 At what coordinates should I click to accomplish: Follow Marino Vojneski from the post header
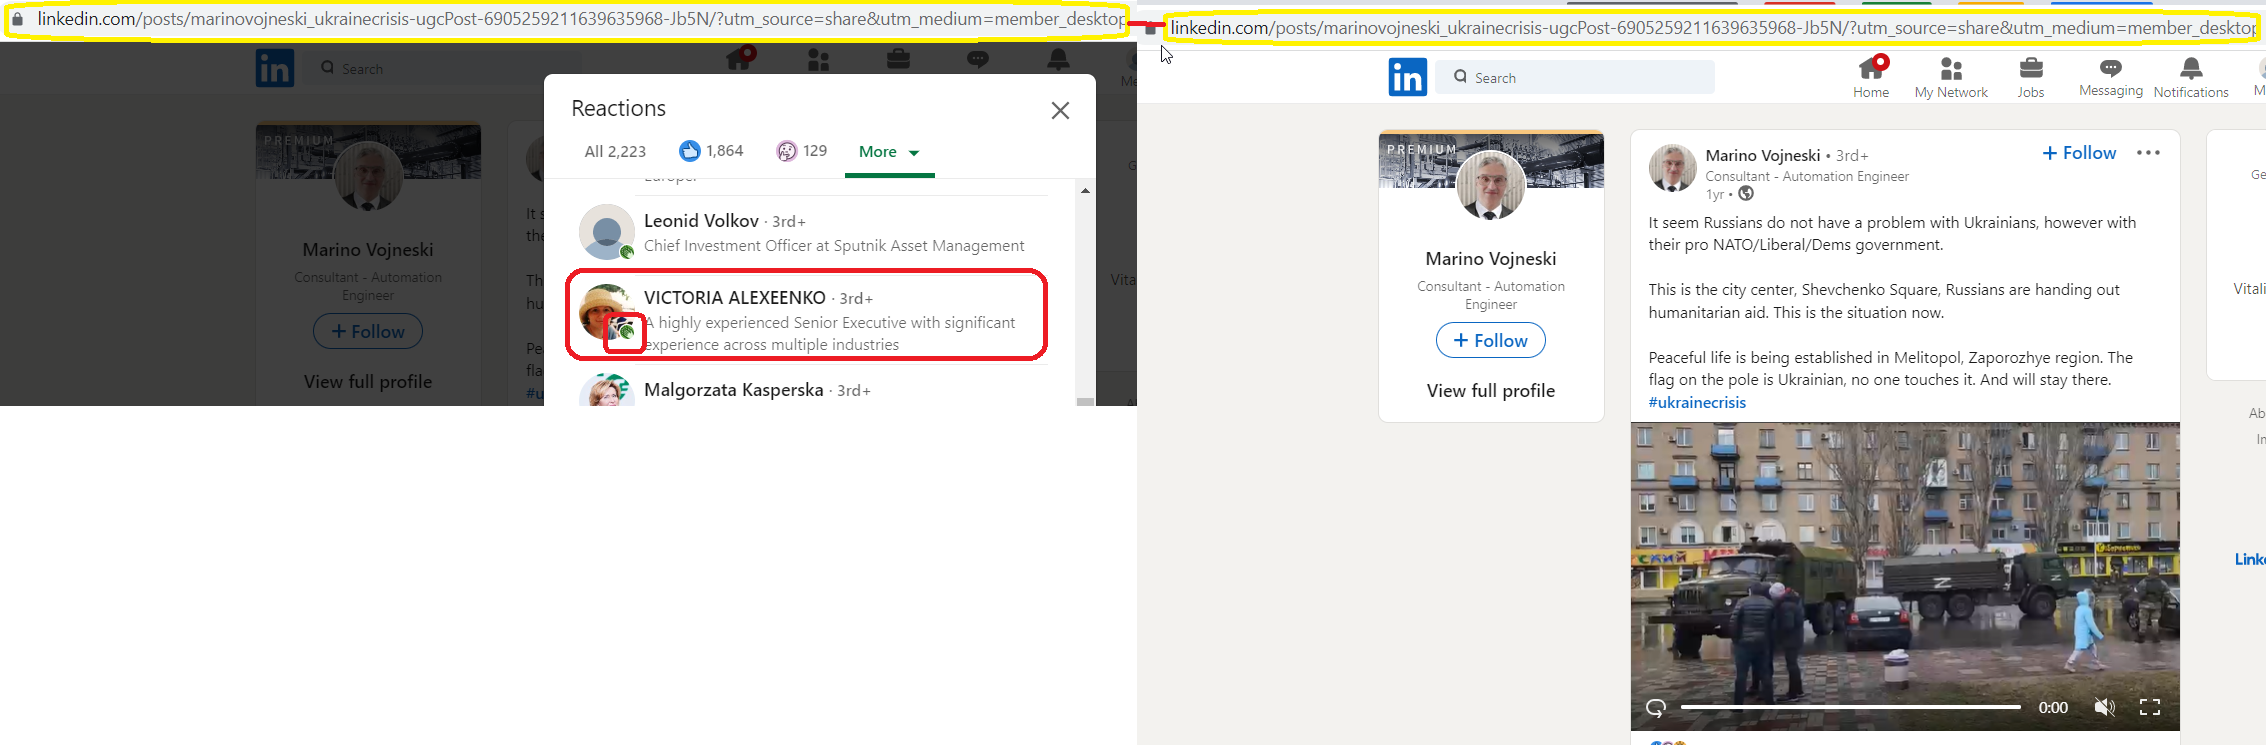pos(2079,153)
